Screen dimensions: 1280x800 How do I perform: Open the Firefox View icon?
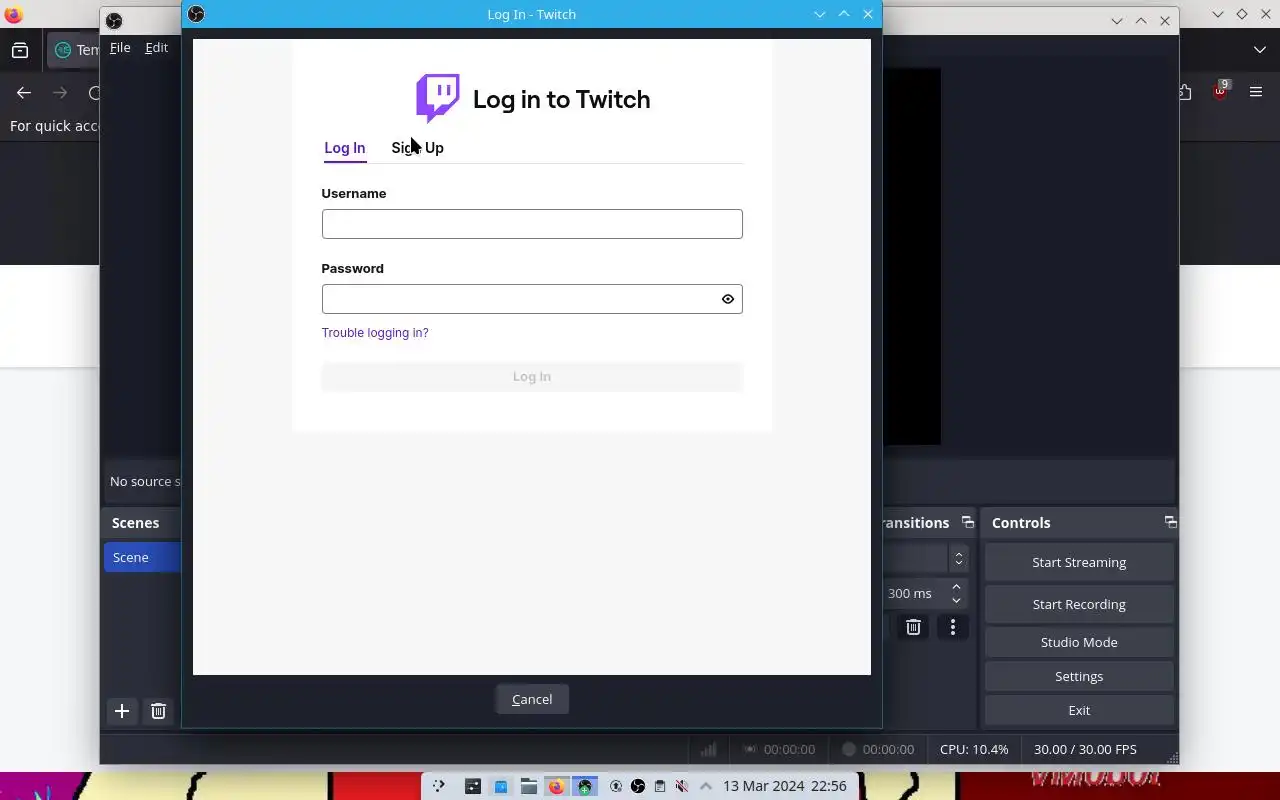pyautogui.click(x=20, y=50)
